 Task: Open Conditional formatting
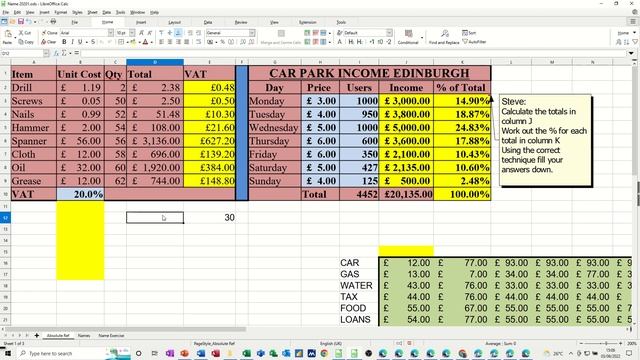(408, 37)
